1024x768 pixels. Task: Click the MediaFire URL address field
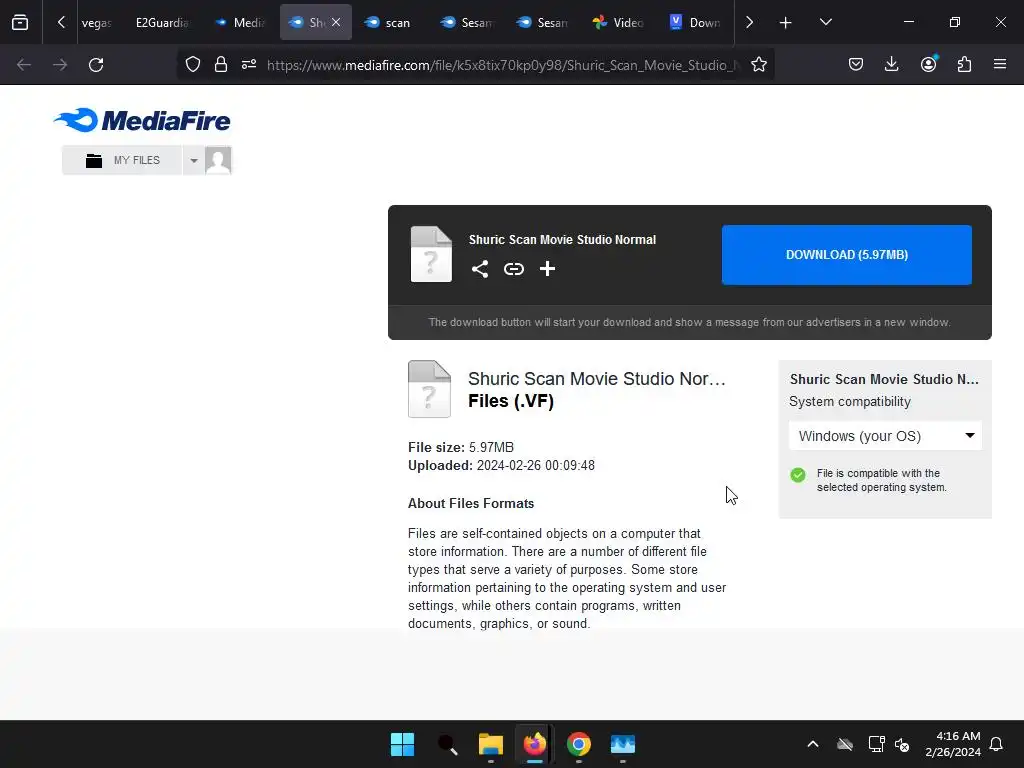(503, 65)
